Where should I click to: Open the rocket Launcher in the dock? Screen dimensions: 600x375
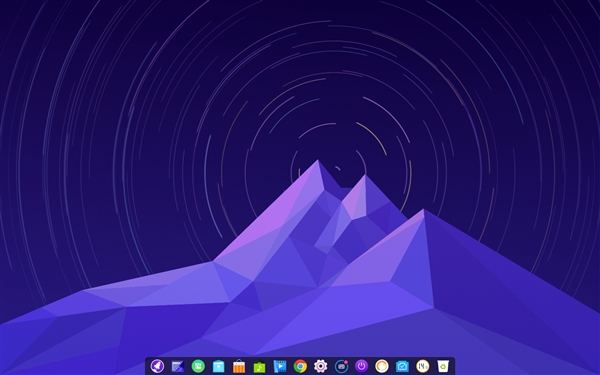(x=157, y=366)
